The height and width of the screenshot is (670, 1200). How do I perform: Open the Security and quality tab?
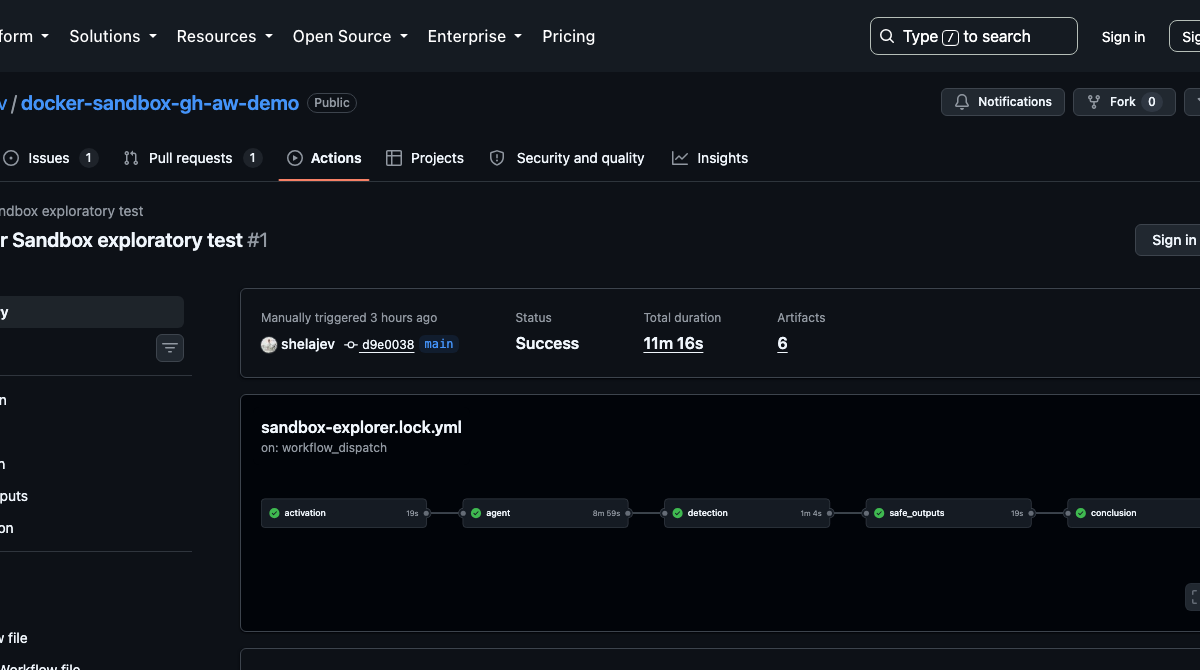(x=567, y=158)
